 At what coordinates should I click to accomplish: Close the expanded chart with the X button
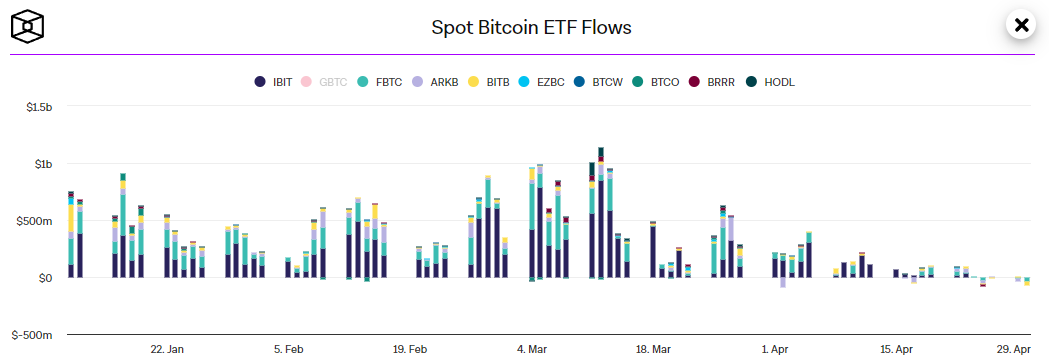click(x=1021, y=25)
